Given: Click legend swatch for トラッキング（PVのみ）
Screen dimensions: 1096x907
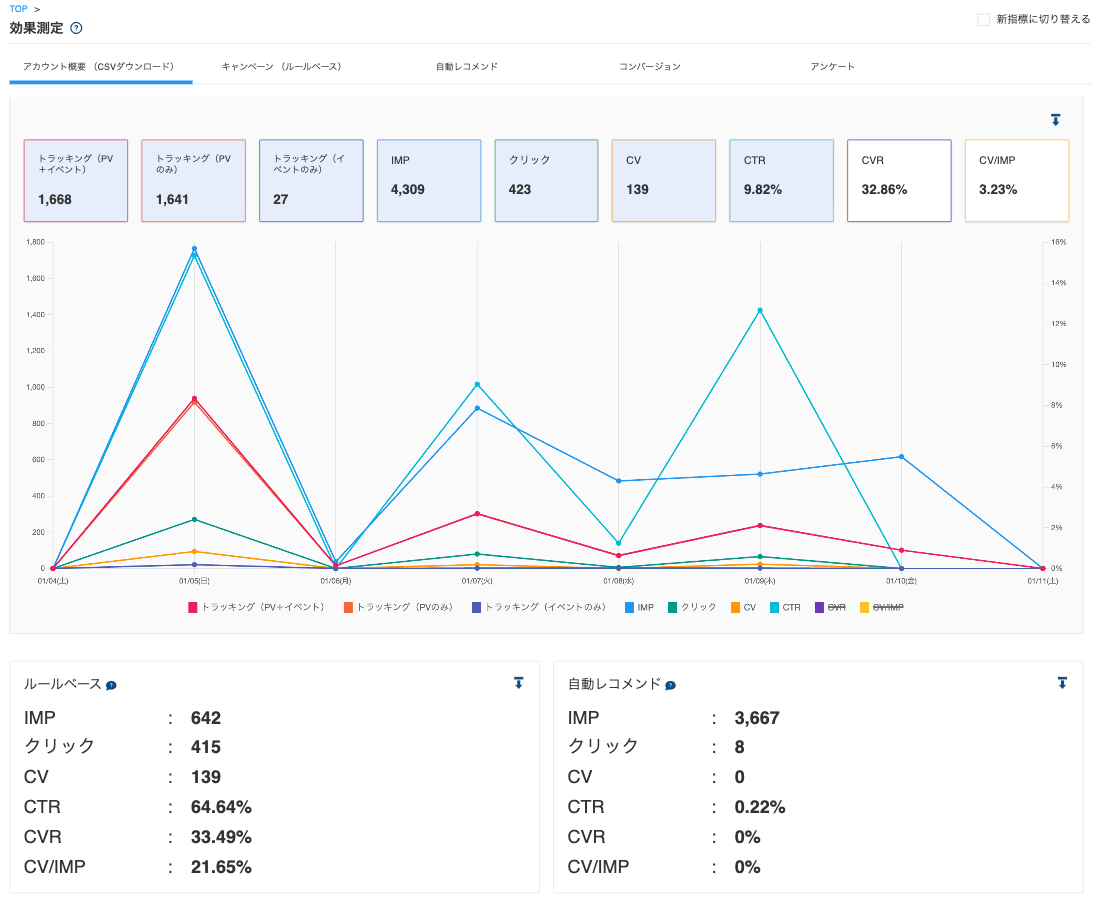Looking at the screenshot, I should click(348, 607).
